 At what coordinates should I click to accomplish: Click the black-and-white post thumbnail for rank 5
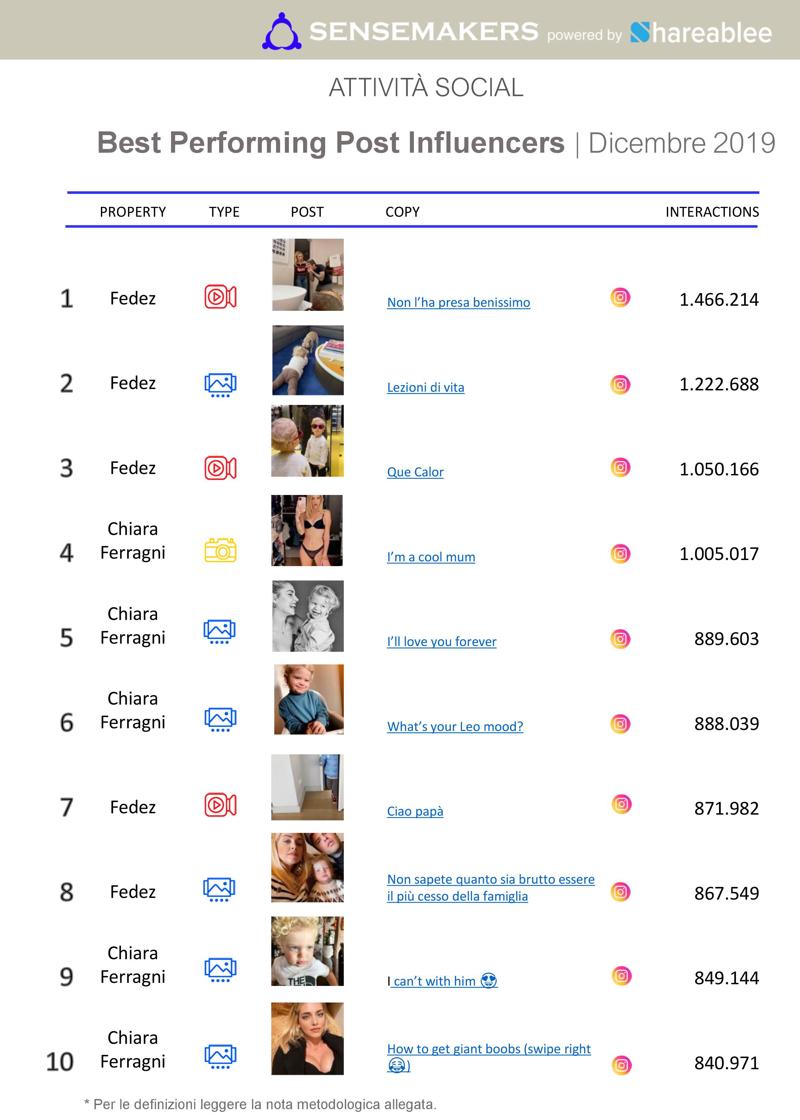308,616
